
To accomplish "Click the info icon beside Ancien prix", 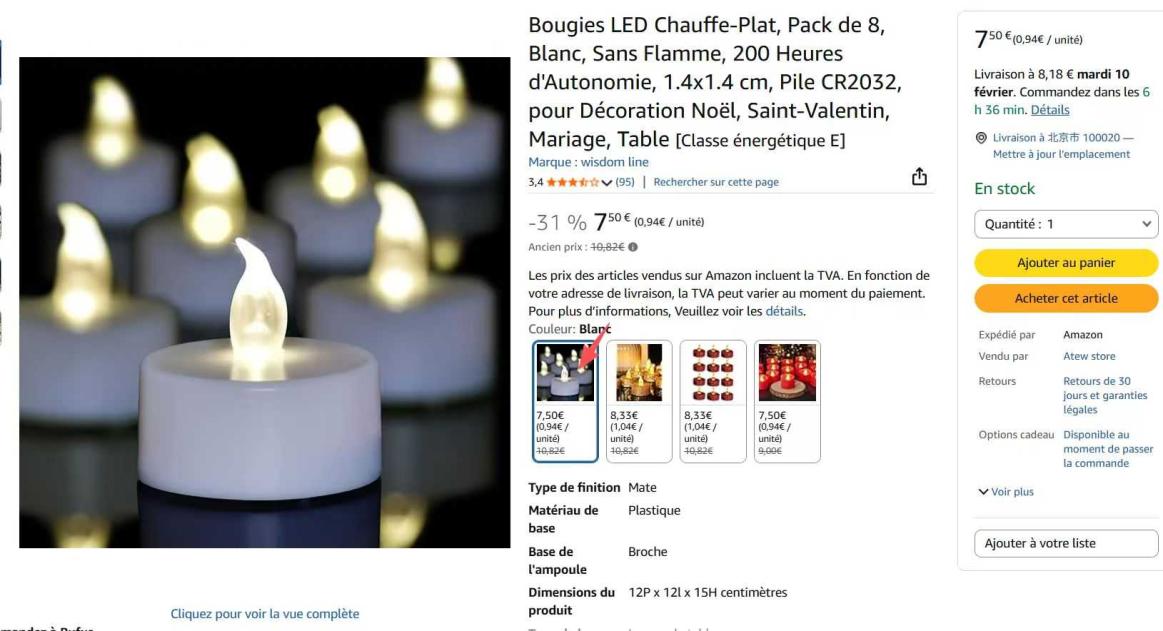I will (633, 247).
